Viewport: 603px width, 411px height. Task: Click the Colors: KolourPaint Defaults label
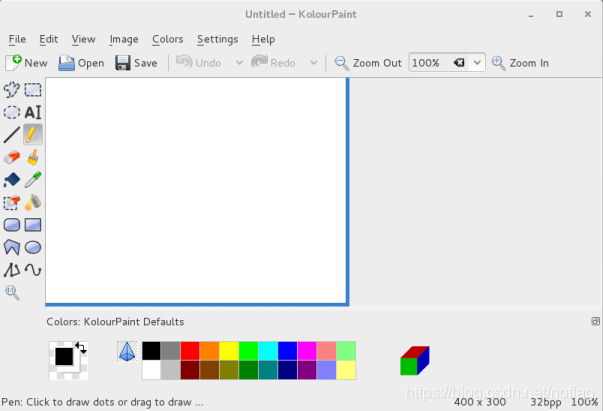115,322
